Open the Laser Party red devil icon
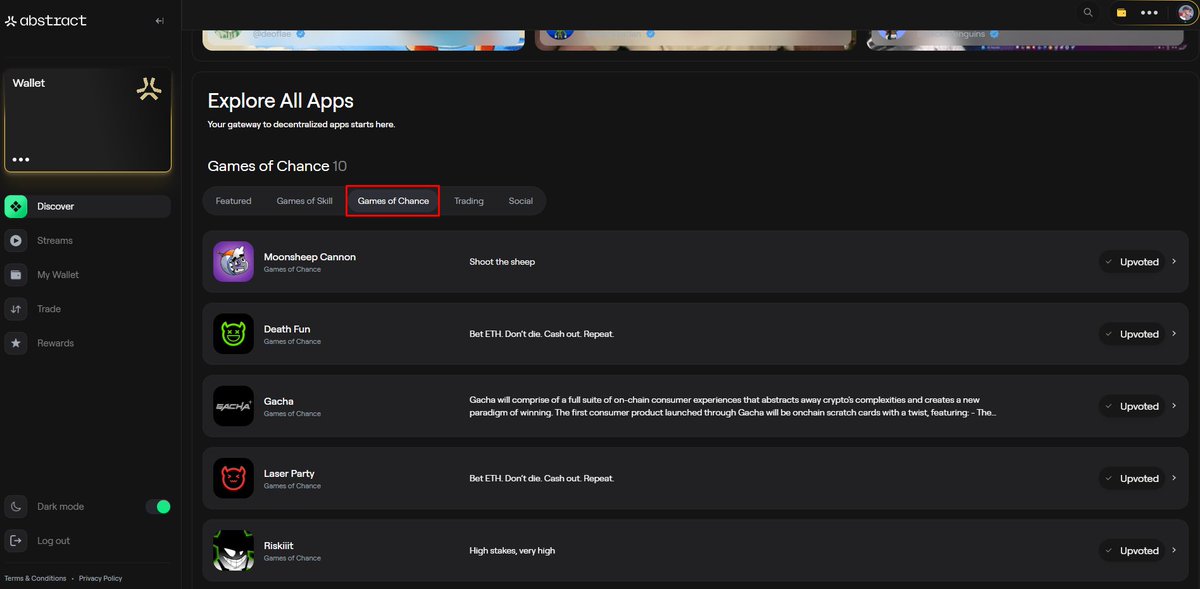 234,478
